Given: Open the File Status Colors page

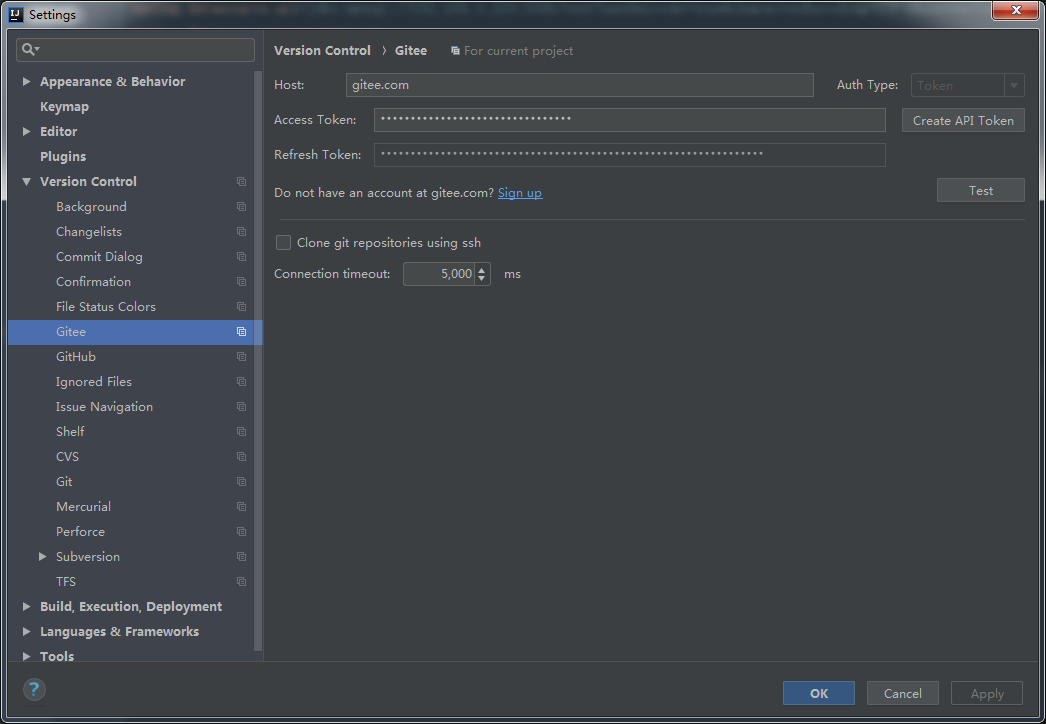Looking at the screenshot, I should 105,307.
